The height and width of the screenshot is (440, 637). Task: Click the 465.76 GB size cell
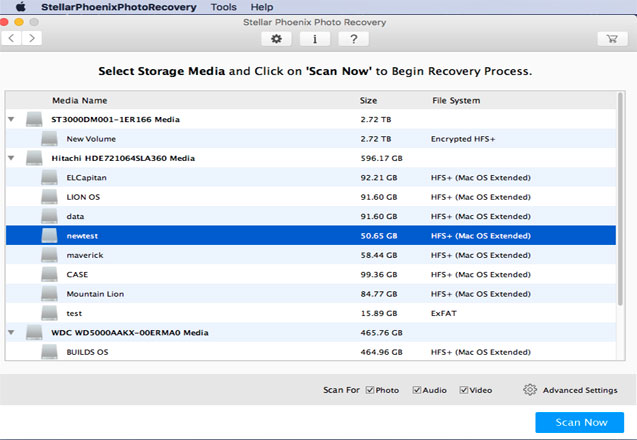click(381, 333)
